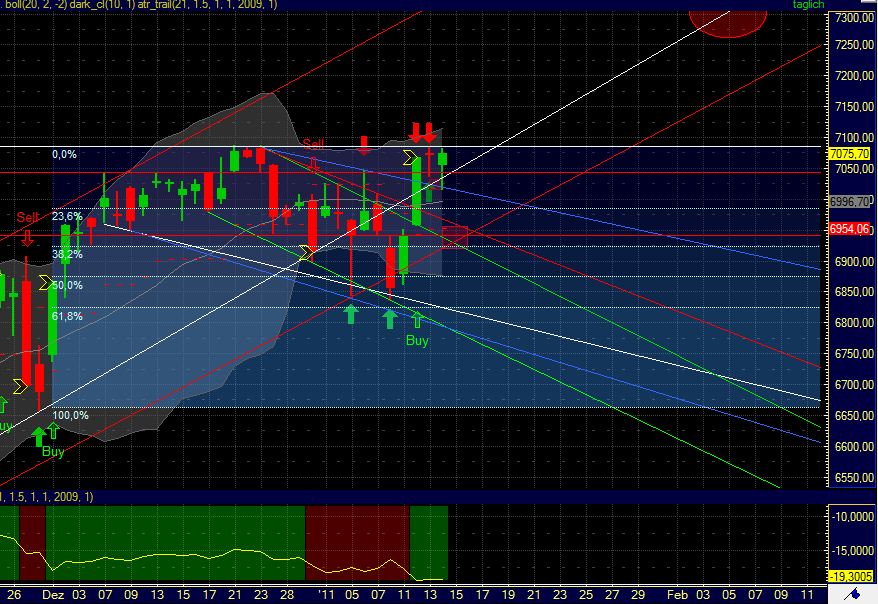Image resolution: width=878 pixels, height=604 pixels.
Task: Select the red semicircle drawing at the chart's top edge
Action: tap(728, 24)
